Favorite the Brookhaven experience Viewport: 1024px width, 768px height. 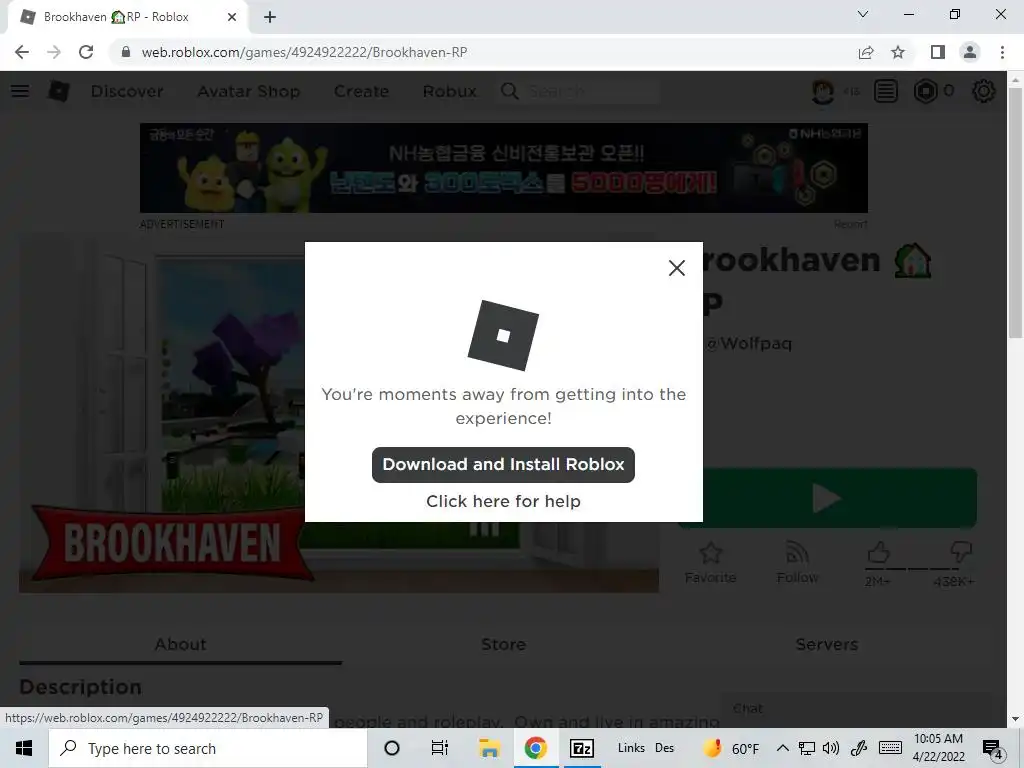click(x=711, y=562)
